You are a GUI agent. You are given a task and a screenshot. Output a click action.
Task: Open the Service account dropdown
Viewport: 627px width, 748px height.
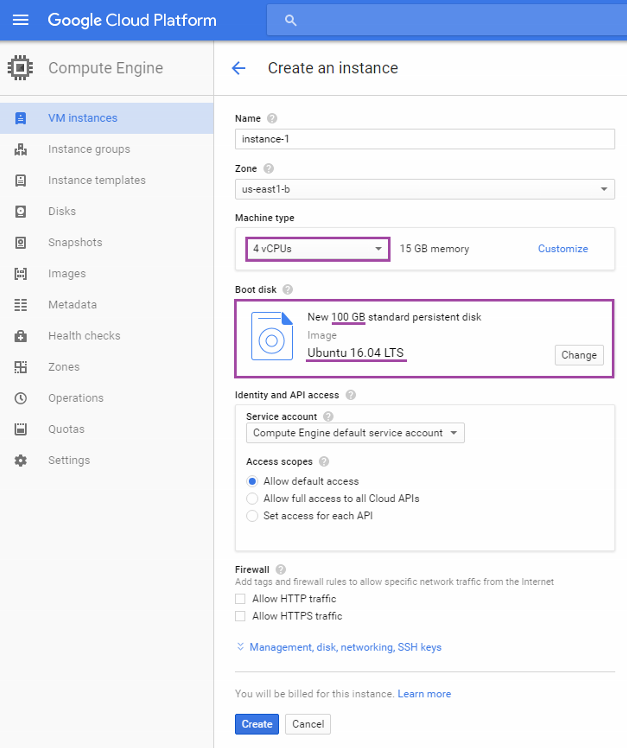pos(355,433)
